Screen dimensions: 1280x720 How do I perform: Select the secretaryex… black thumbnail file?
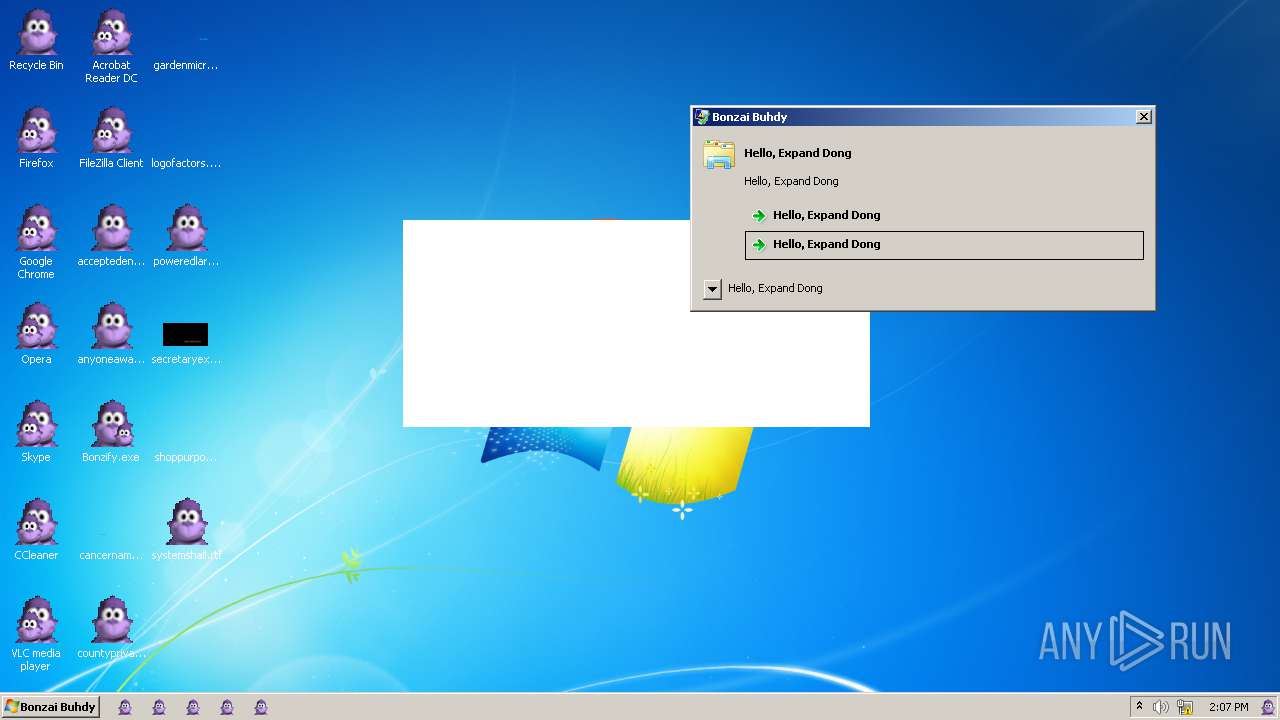186,334
